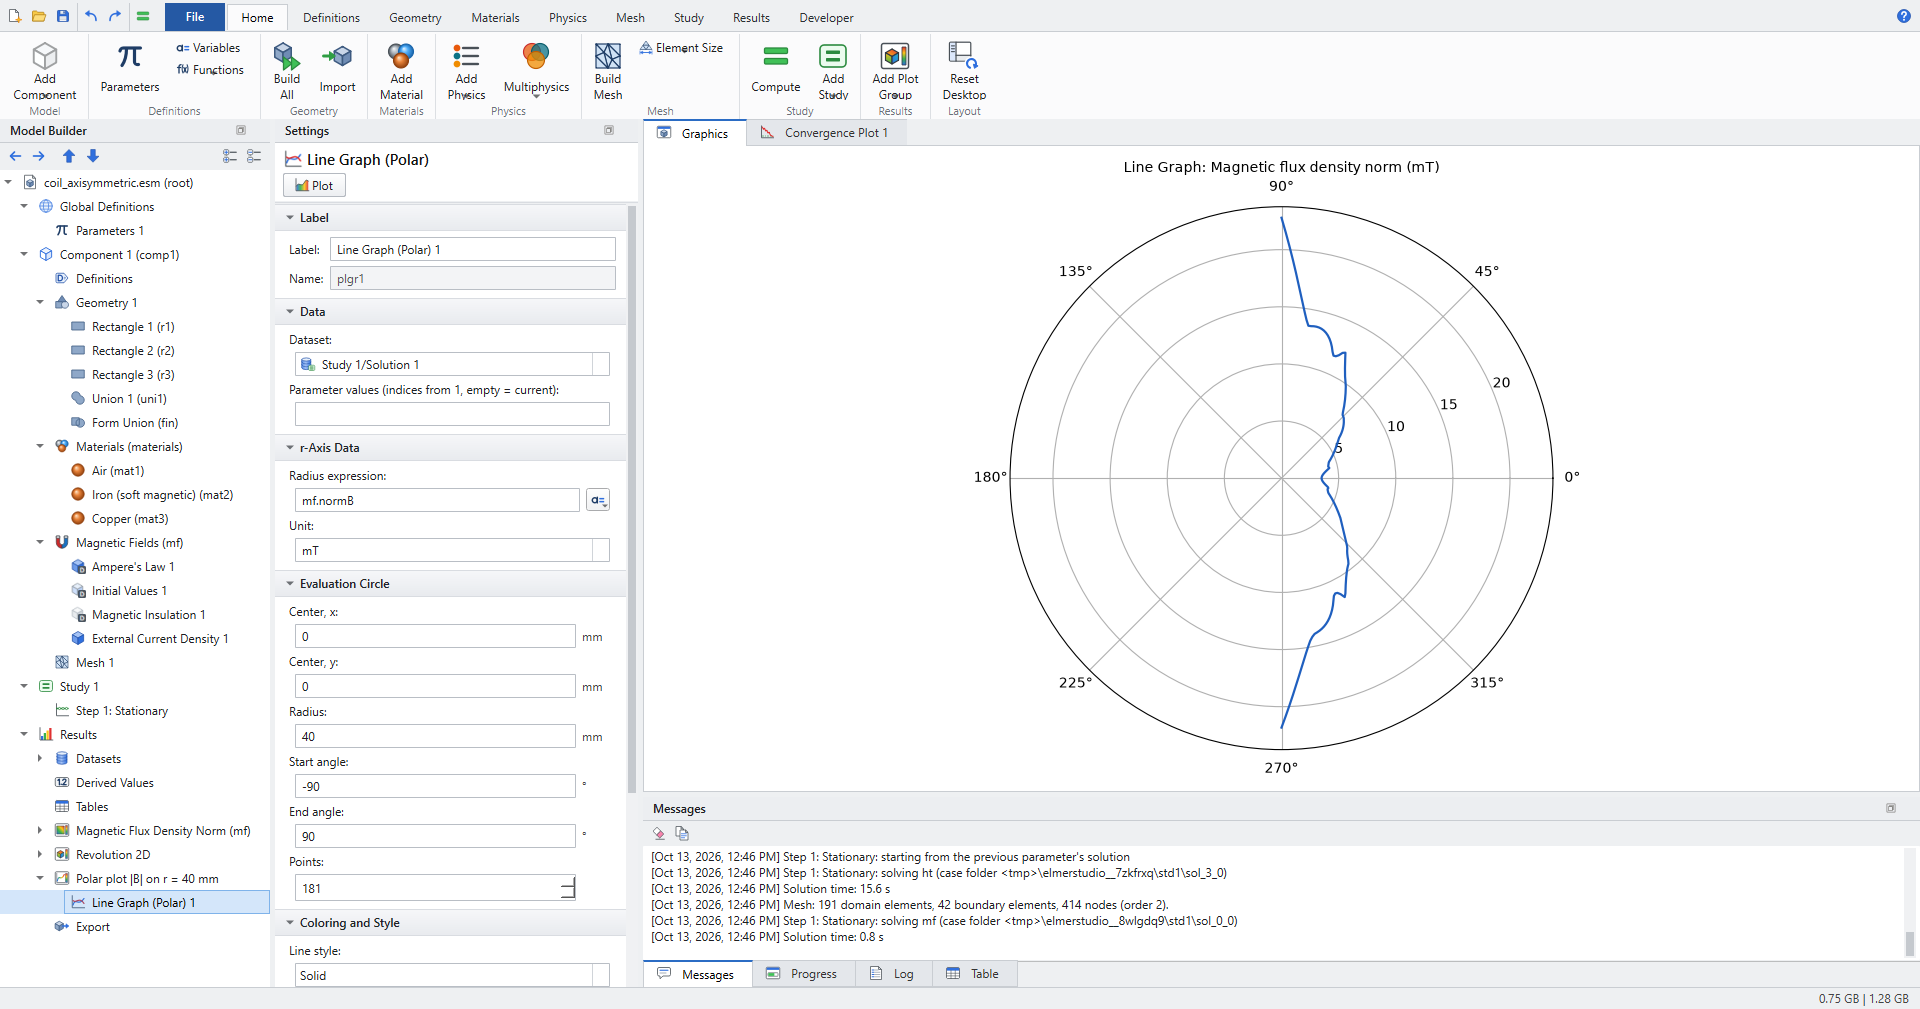Click the Add Plot Group icon

click(x=895, y=56)
